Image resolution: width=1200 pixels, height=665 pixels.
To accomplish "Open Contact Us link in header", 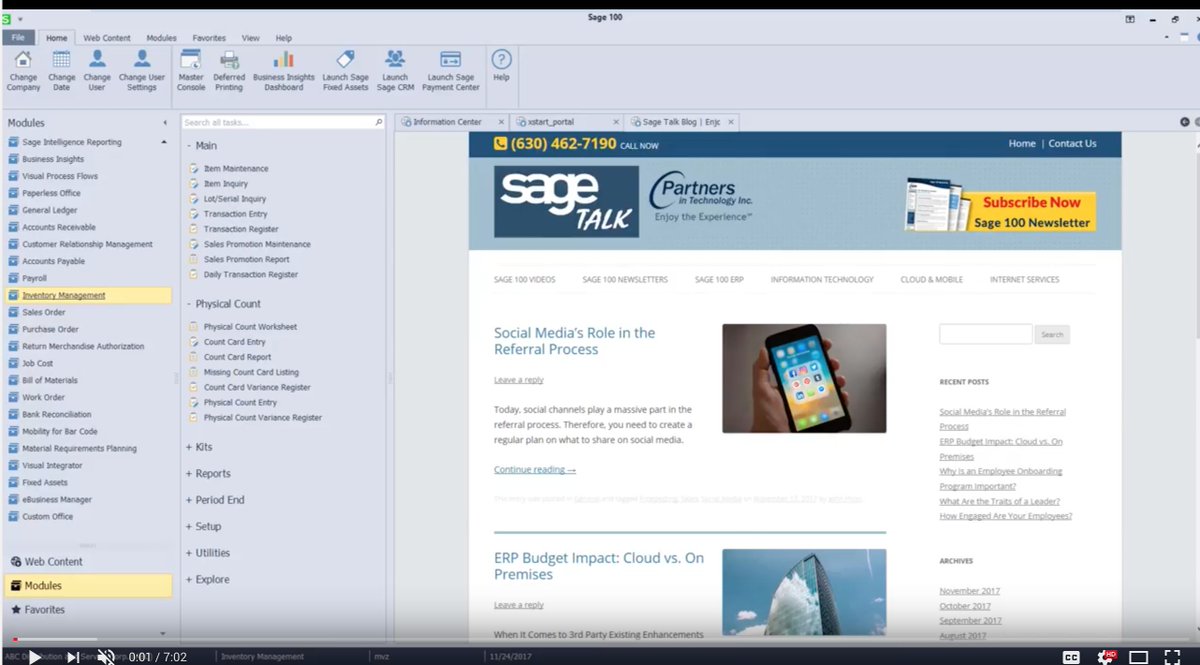I will [x=1072, y=144].
